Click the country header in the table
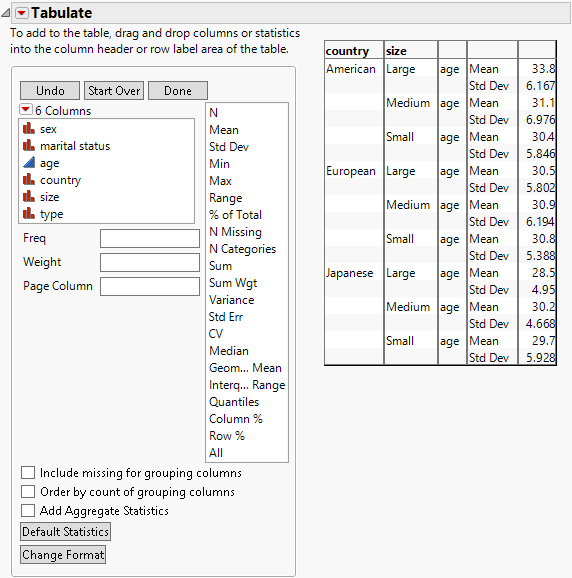 [347, 51]
